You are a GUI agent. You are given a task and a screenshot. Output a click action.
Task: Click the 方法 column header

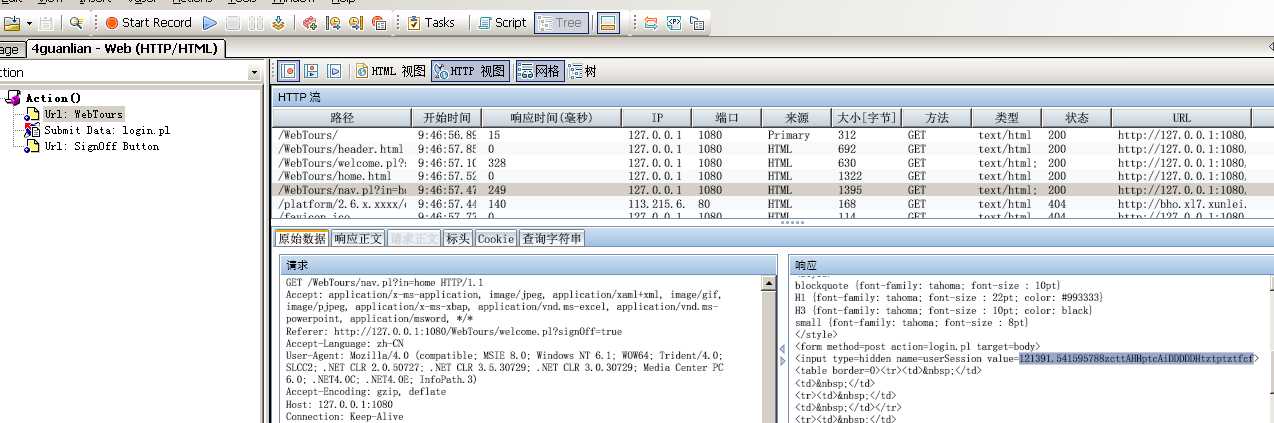(936, 118)
